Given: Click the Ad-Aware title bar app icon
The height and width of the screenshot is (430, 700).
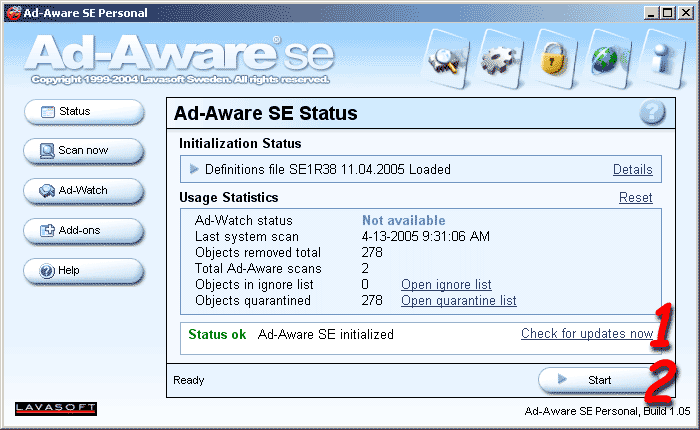Looking at the screenshot, I should [13, 12].
